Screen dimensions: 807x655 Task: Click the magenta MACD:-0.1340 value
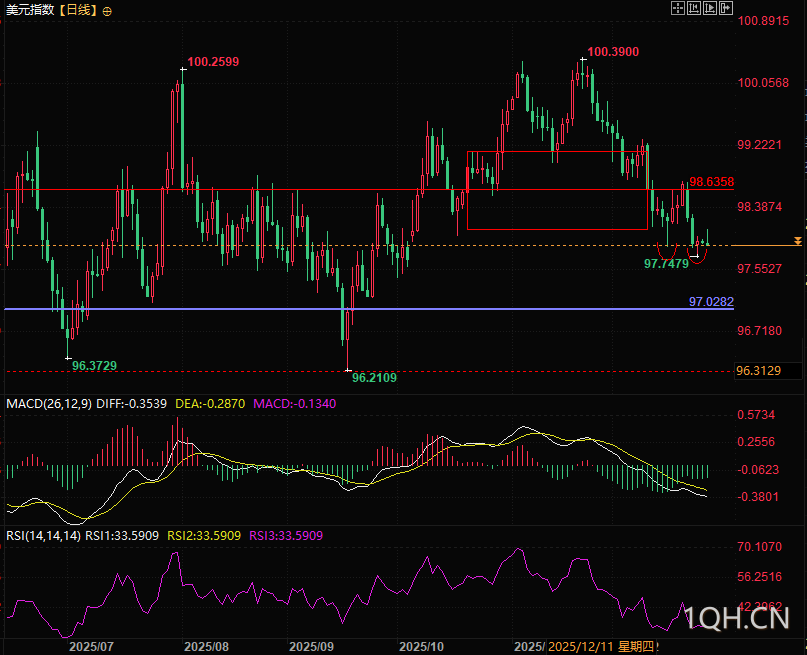(294, 404)
